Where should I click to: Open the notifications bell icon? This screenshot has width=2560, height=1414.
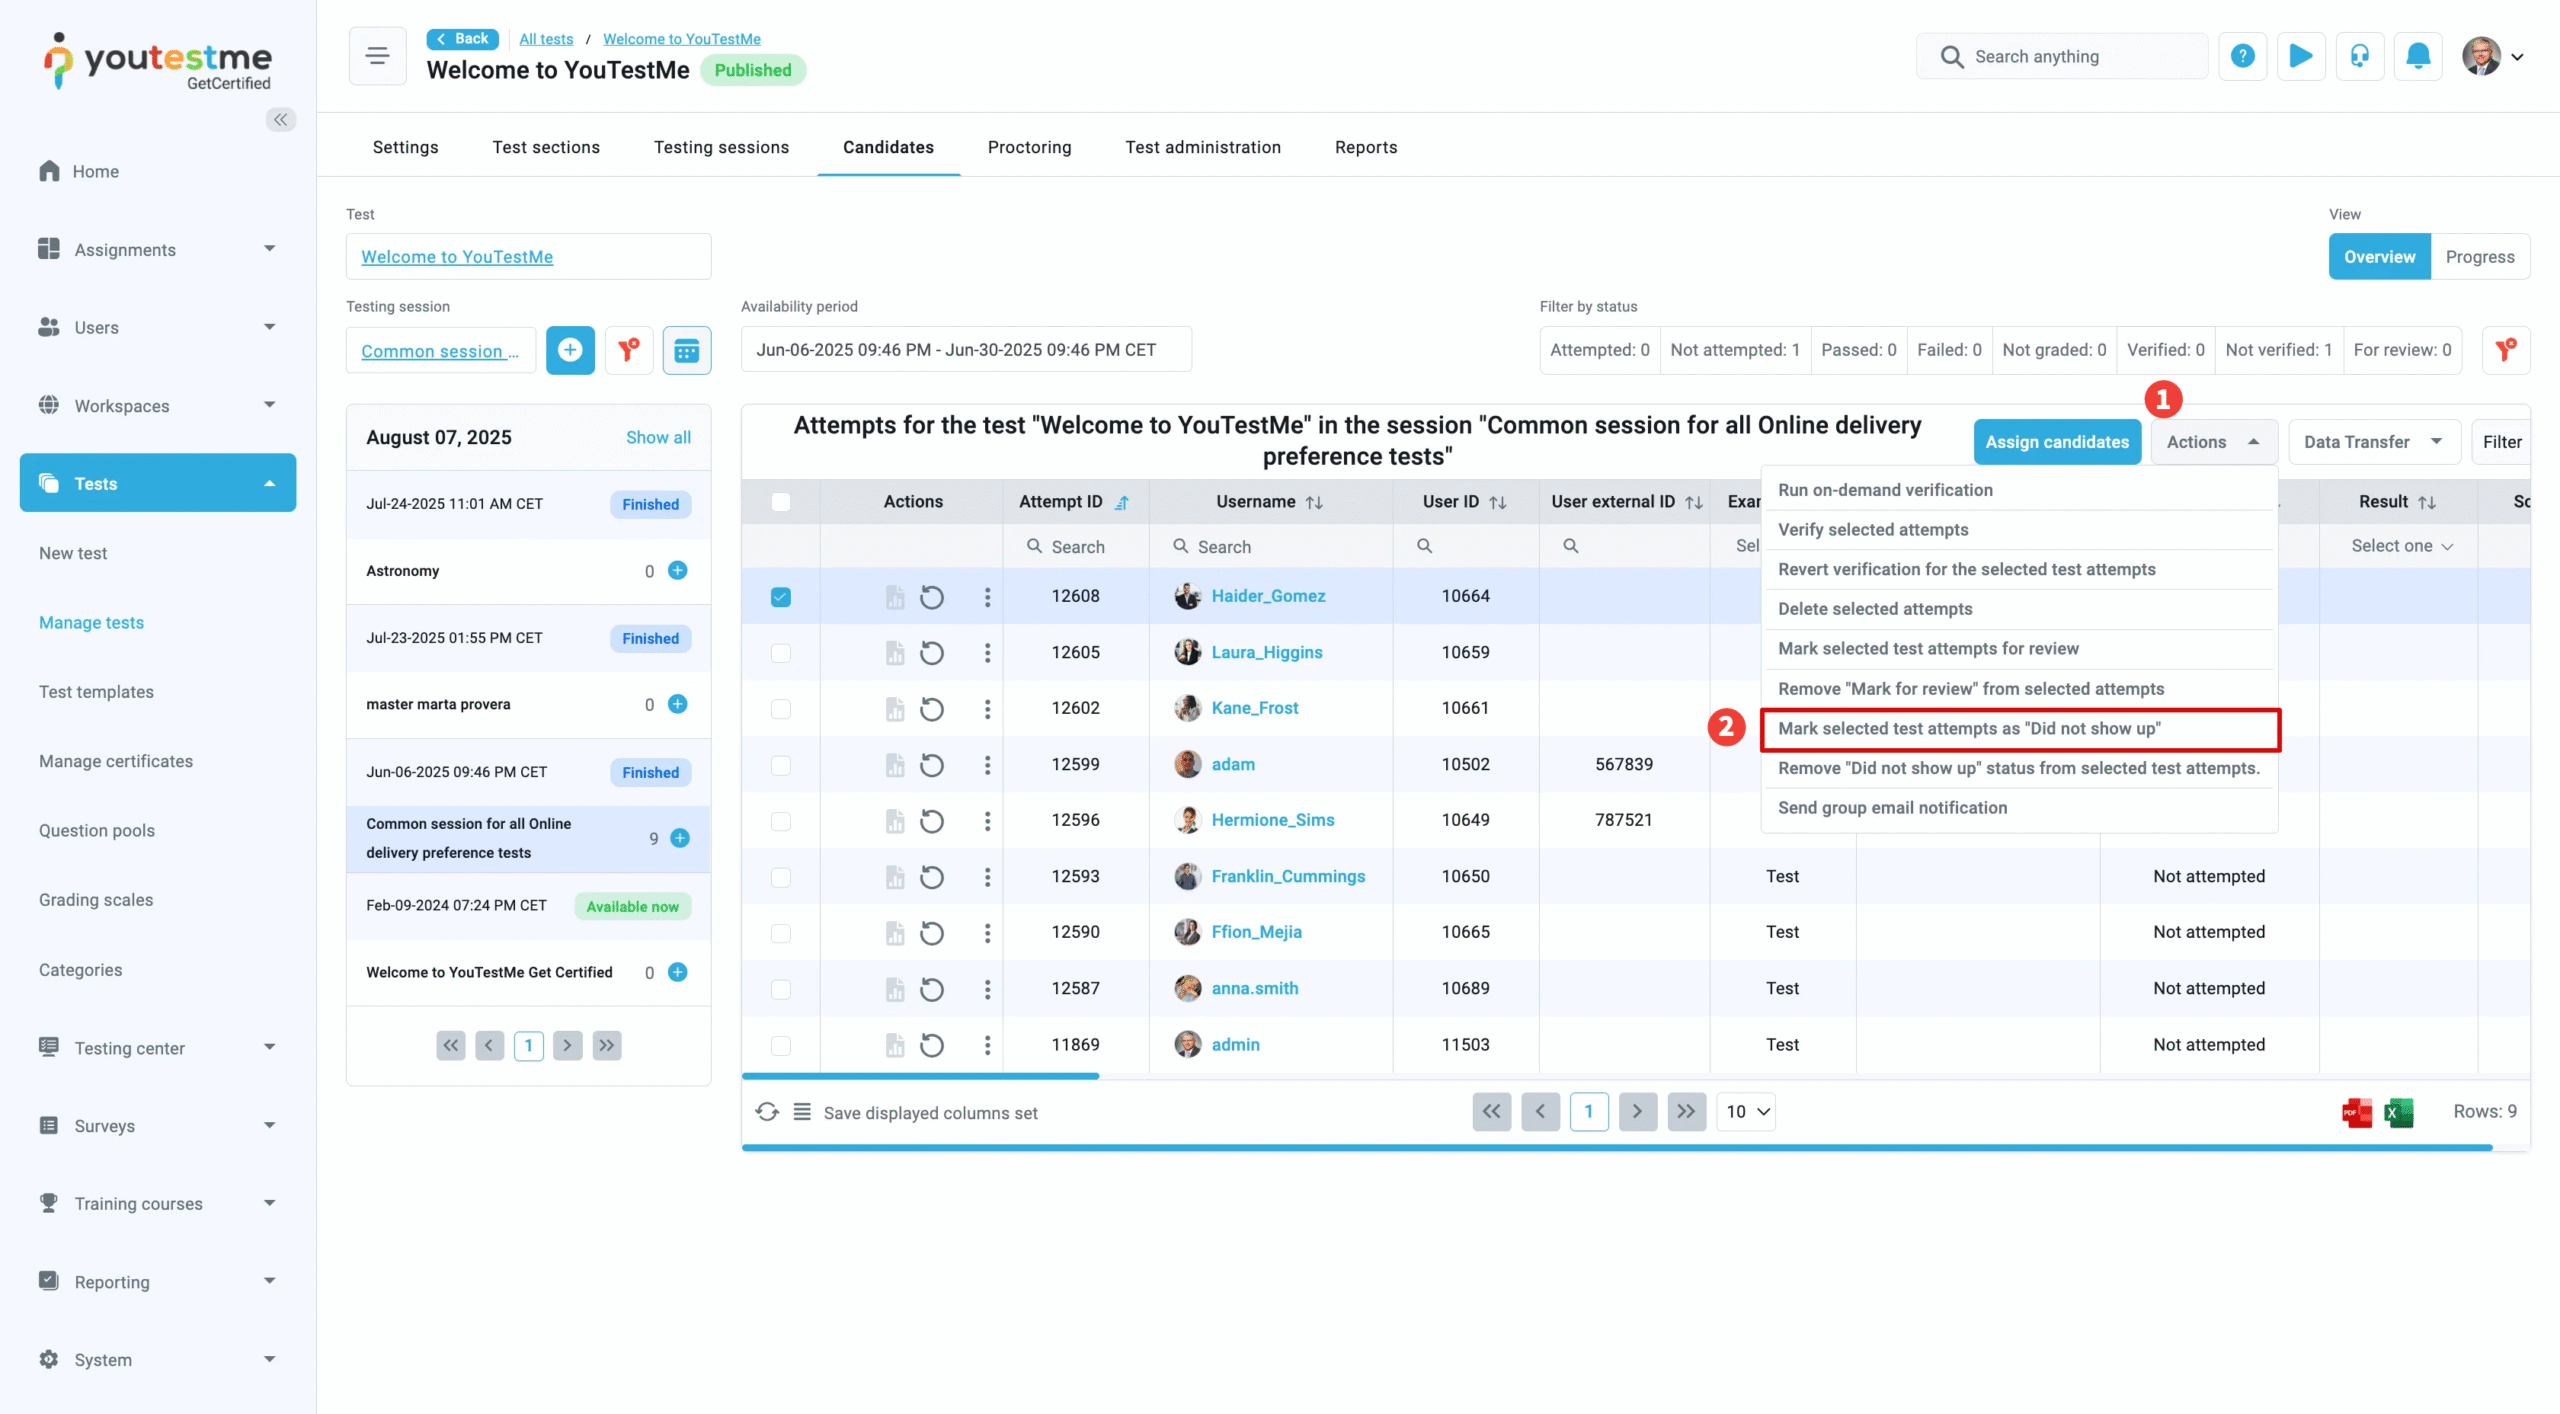point(2418,56)
